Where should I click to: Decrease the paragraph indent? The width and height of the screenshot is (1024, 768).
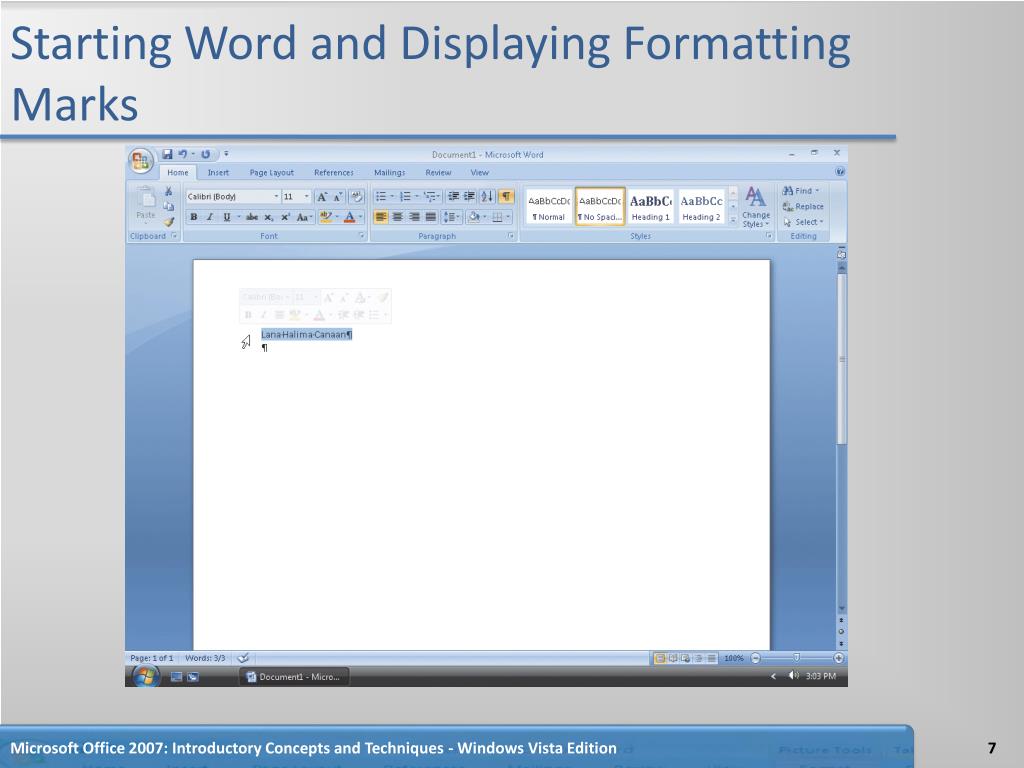click(x=453, y=197)
